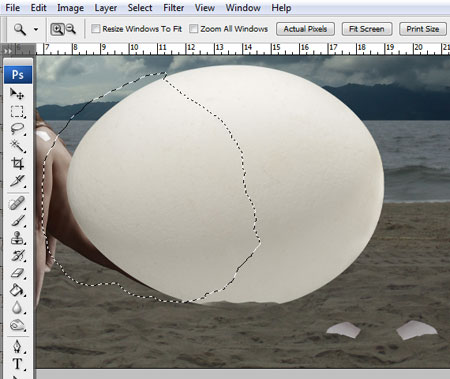Select the Move tool
Viewport: 450px width, 379px height.
17,94
